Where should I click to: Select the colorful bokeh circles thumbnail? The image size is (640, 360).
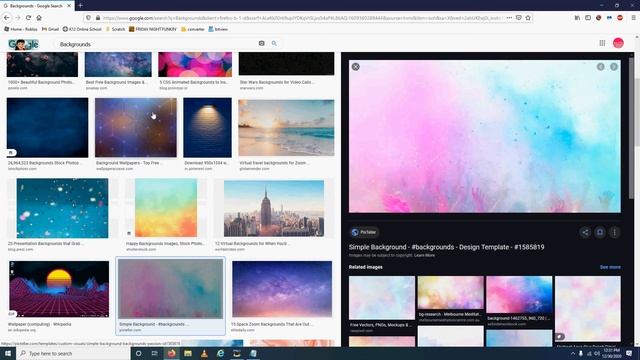195,64
